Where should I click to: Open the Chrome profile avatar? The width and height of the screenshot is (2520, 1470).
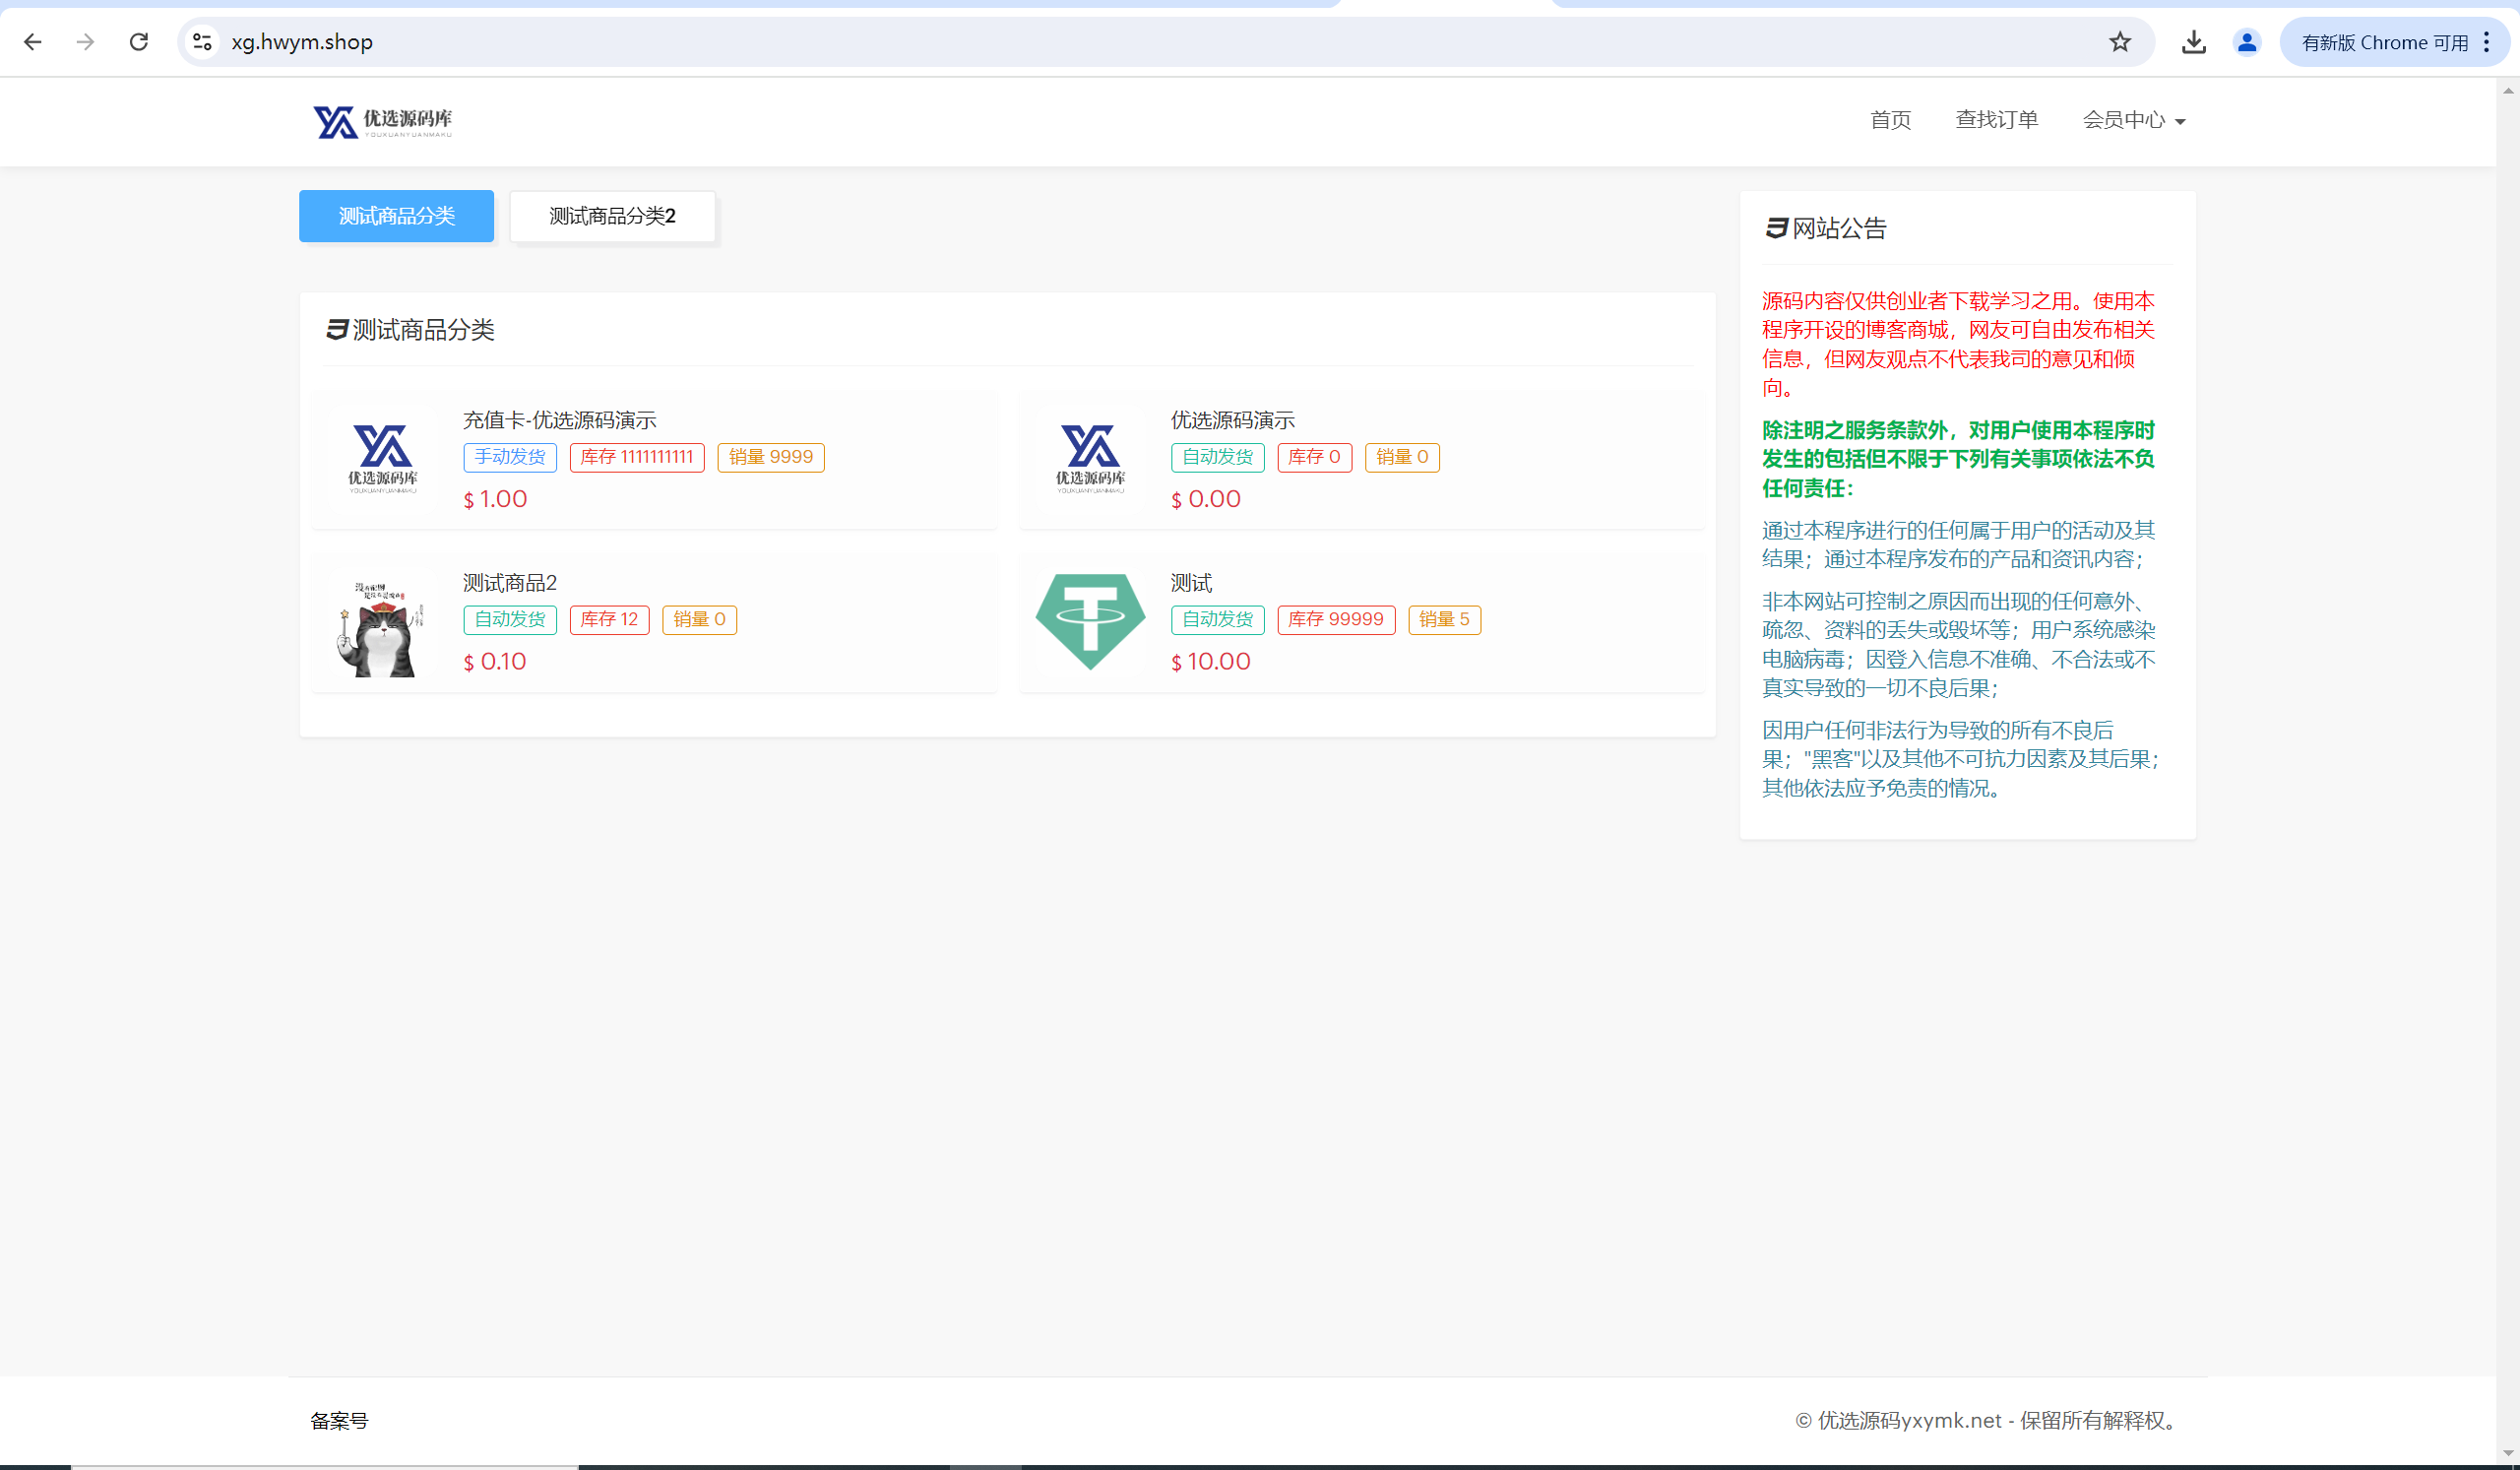2246,42
